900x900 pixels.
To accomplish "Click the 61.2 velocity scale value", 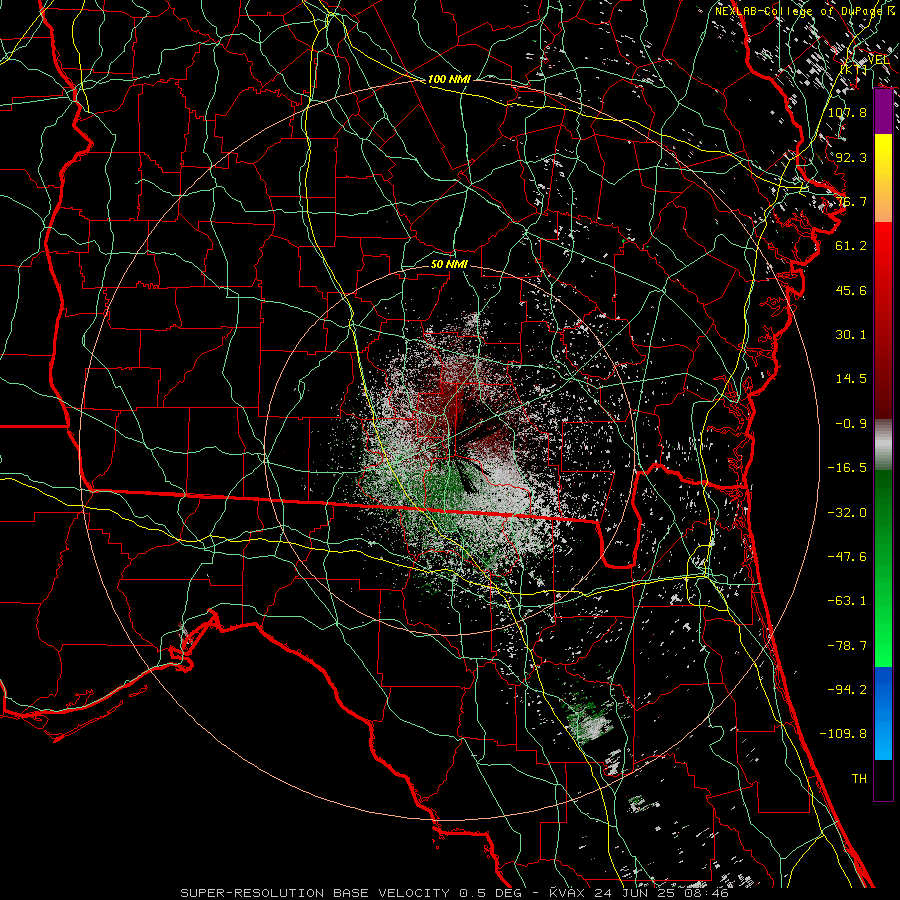I will [x=851, y=246].
